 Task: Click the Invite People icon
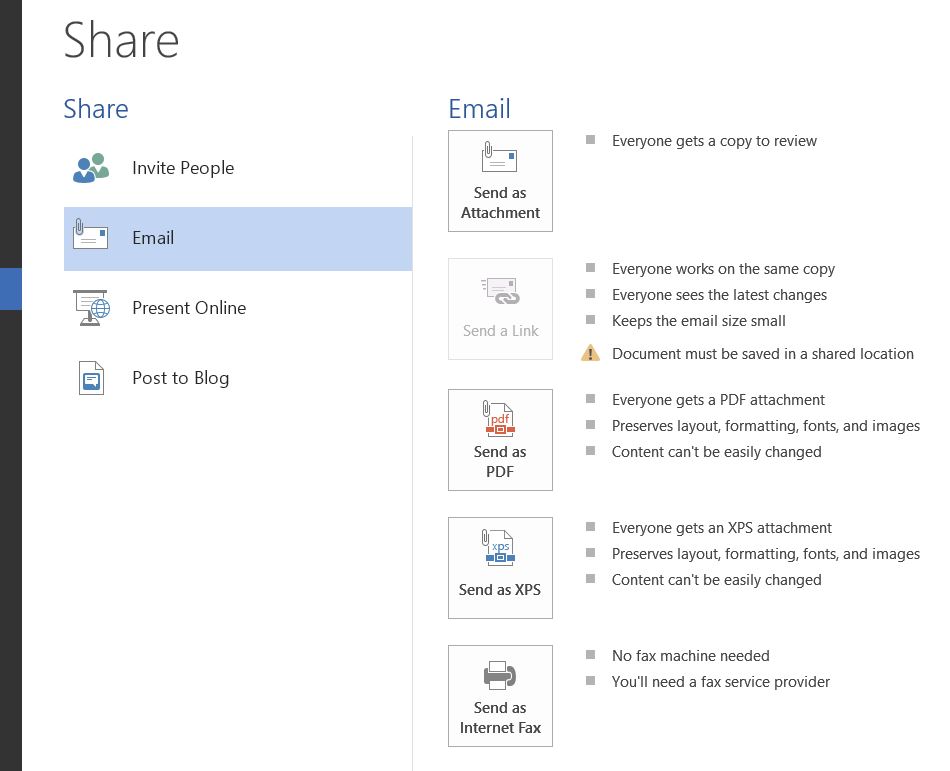[x=90, y=168]
